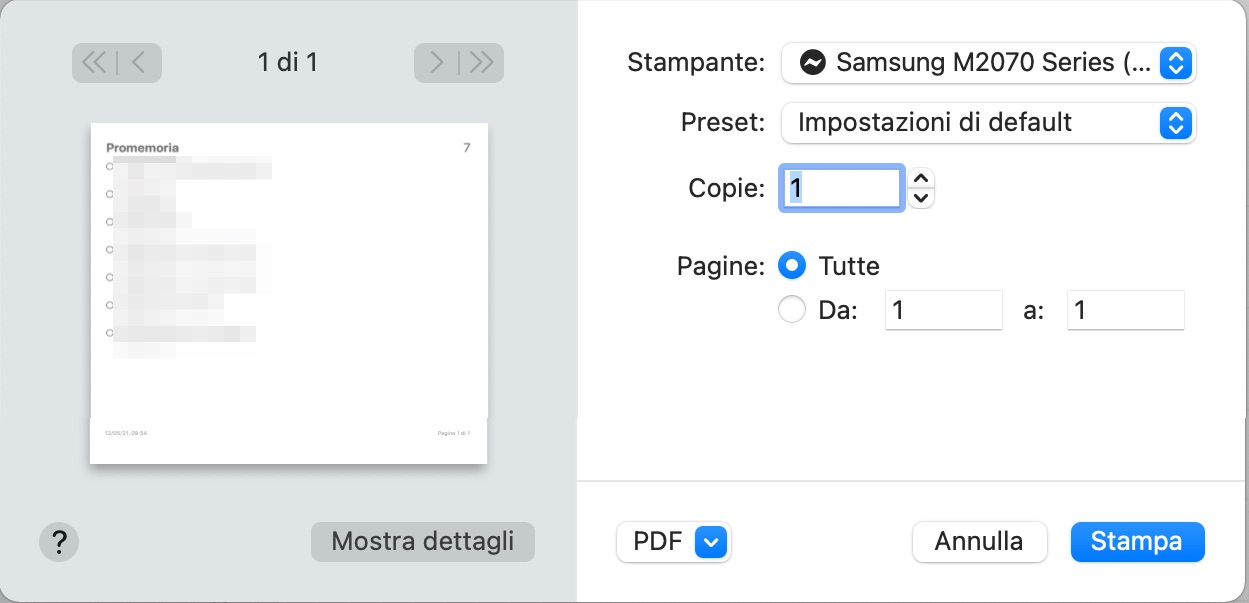Click the Promemoria page preview thumbnail

coord(288,292)
